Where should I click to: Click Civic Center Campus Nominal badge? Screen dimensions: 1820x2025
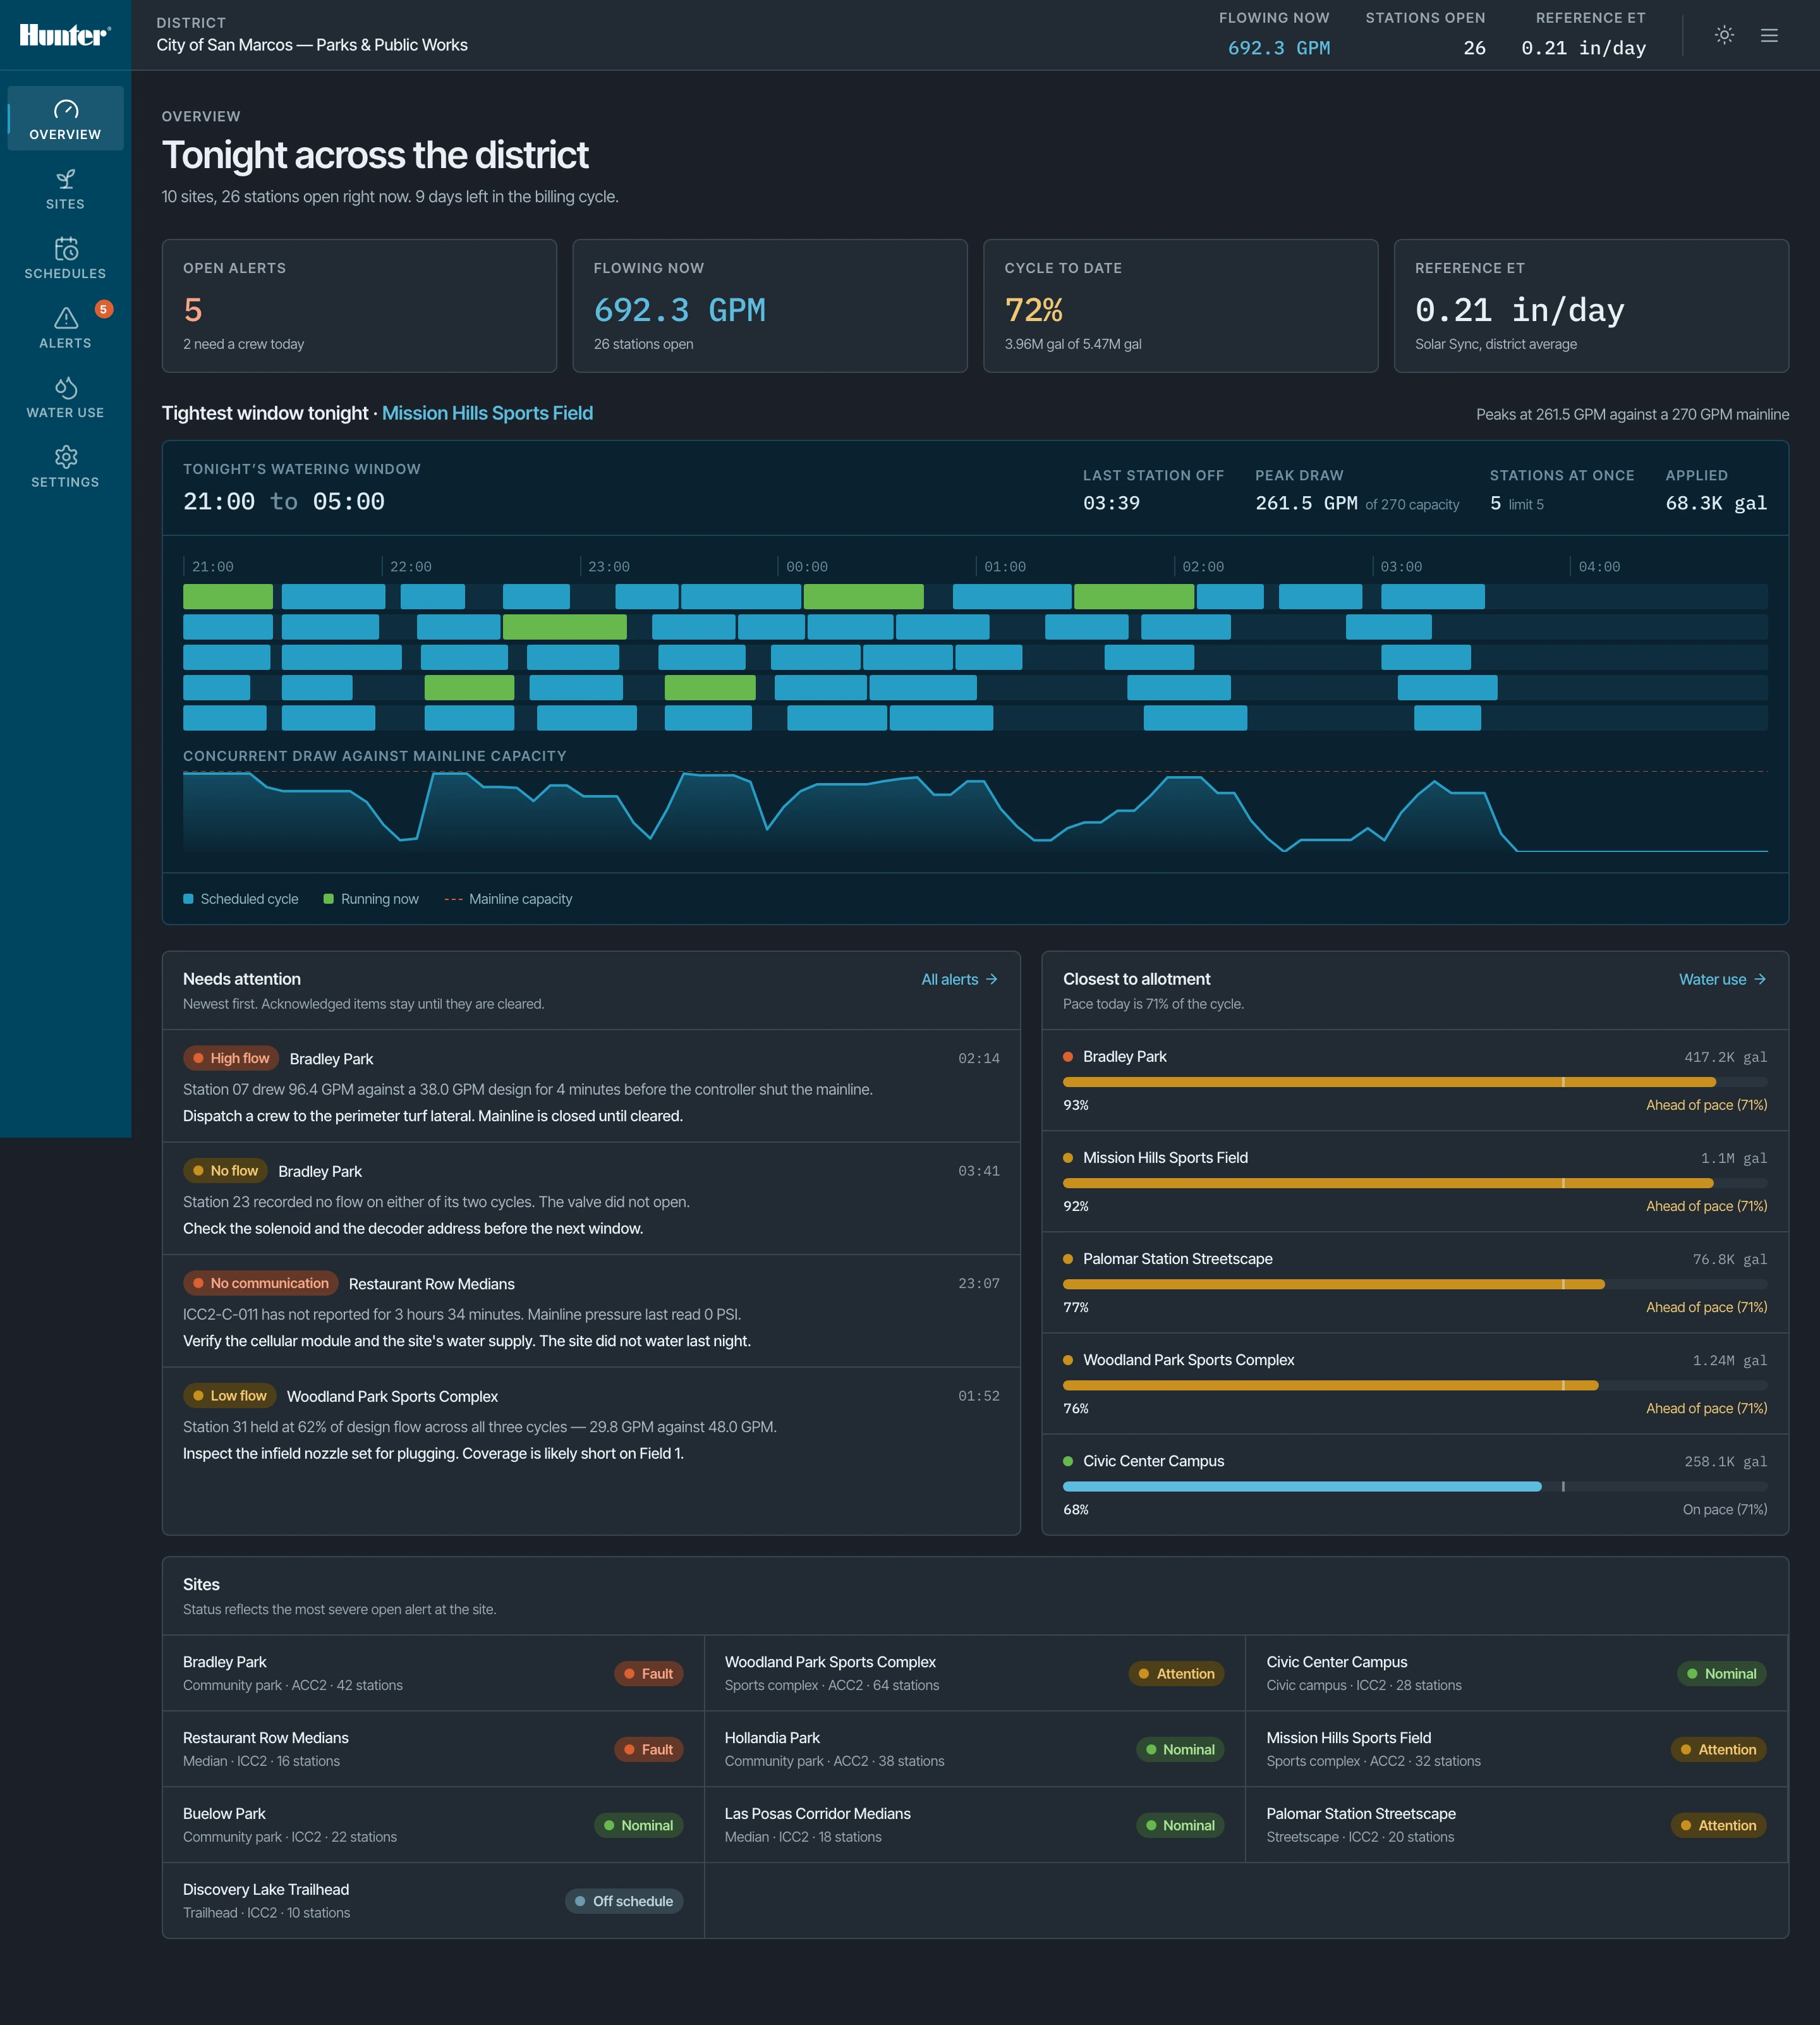(1722, 1673)
